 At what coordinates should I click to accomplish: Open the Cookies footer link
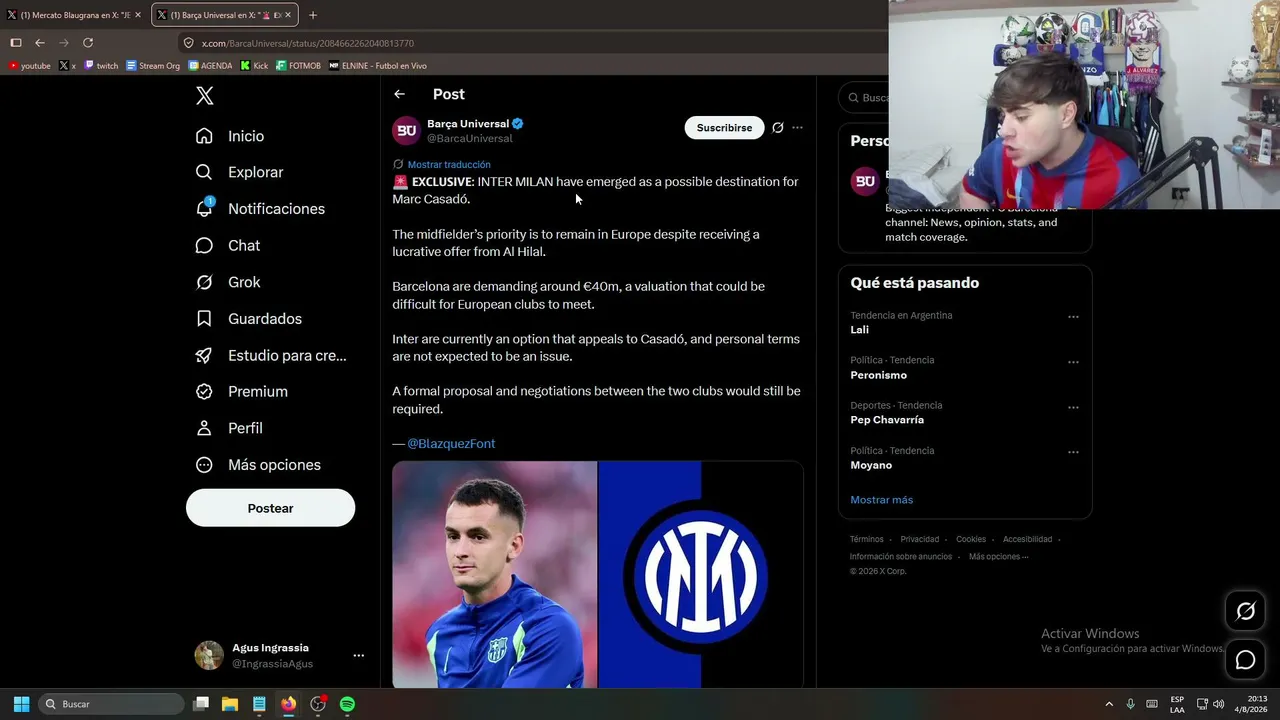(x=971, y=539)
